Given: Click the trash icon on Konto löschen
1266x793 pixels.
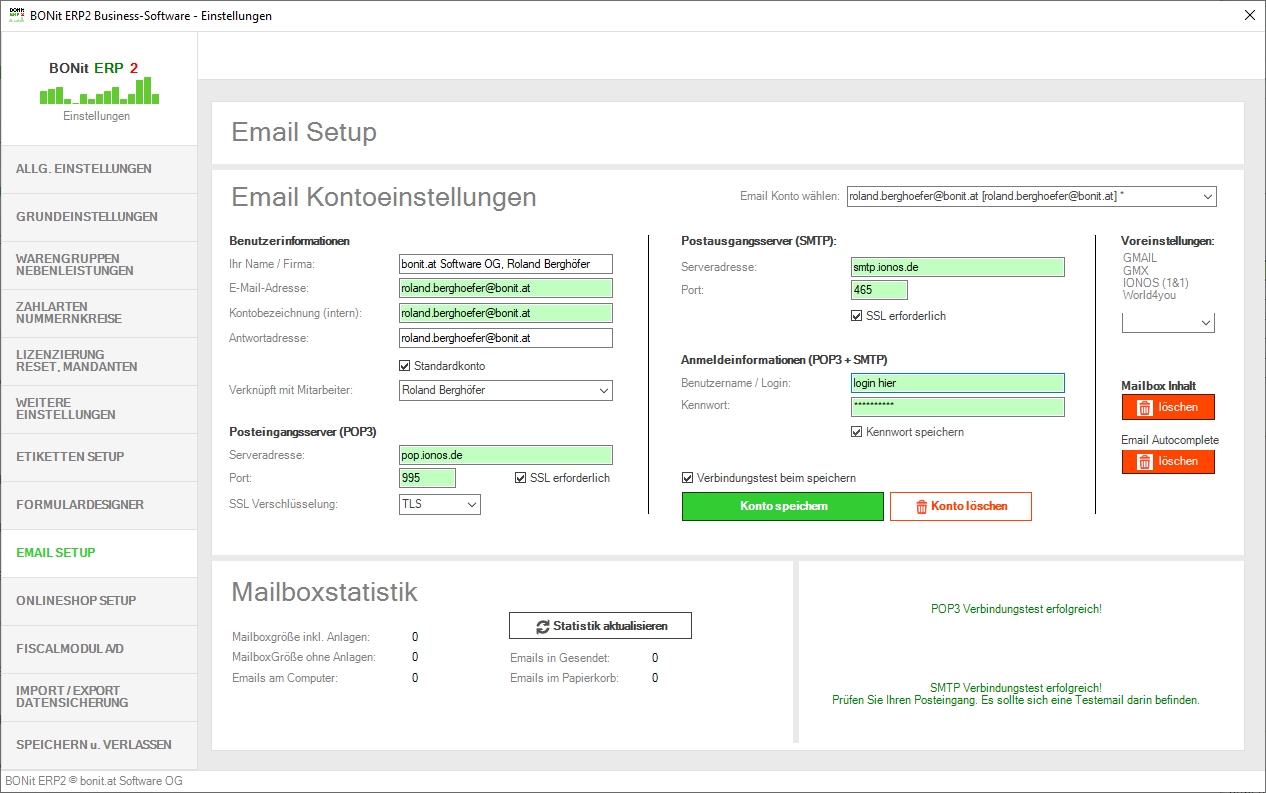Looking at the screenshot, I should [921, 507].
